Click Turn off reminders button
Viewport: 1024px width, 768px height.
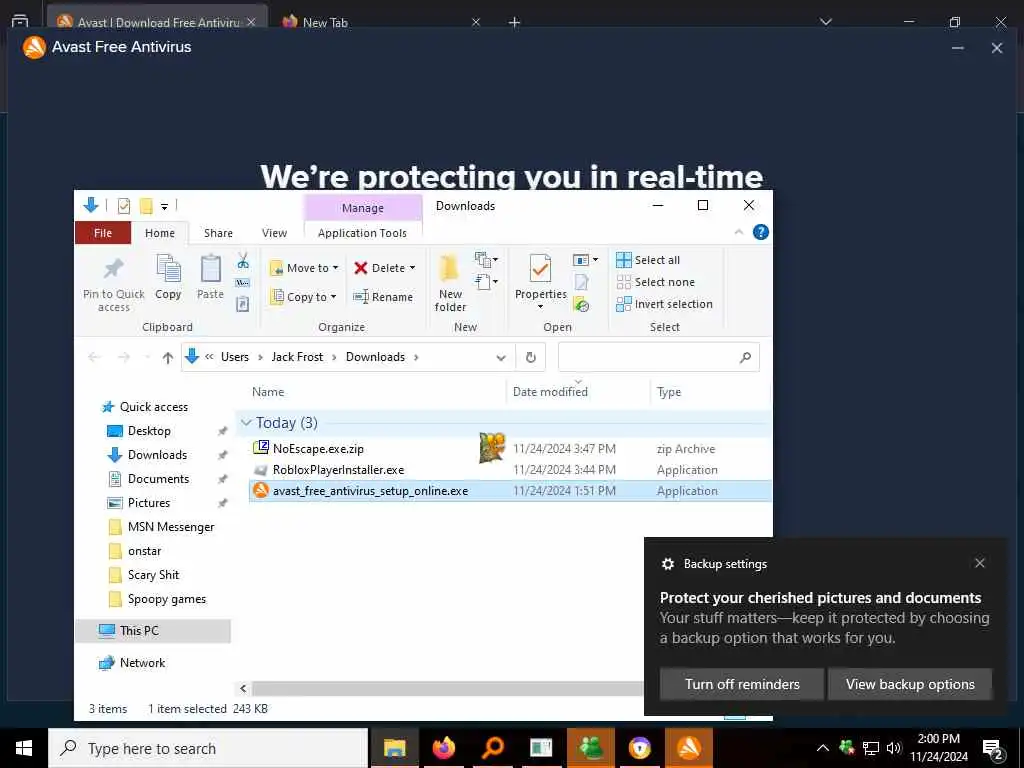click(x=742, y=684)
